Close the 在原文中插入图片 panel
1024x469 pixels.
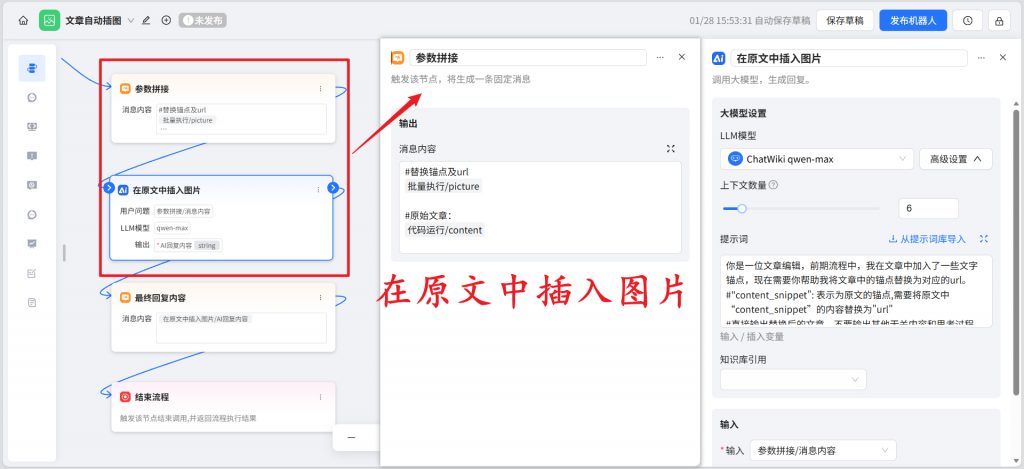point(1003,57)
